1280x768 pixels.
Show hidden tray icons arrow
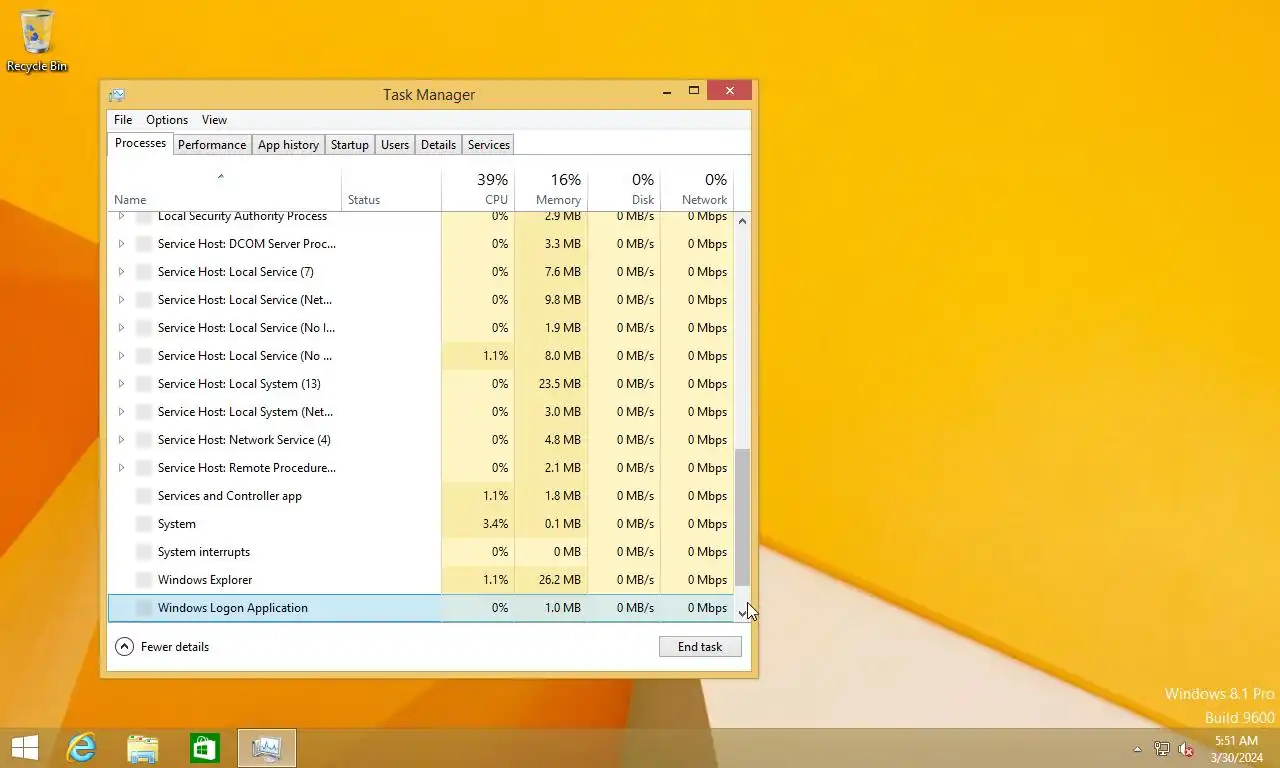click(1137, 749)
